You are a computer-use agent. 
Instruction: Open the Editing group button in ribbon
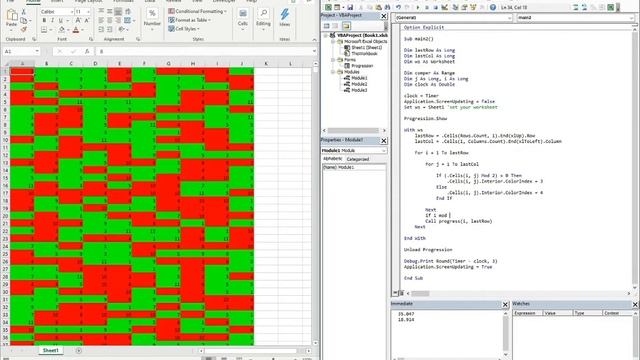(263, 19)
